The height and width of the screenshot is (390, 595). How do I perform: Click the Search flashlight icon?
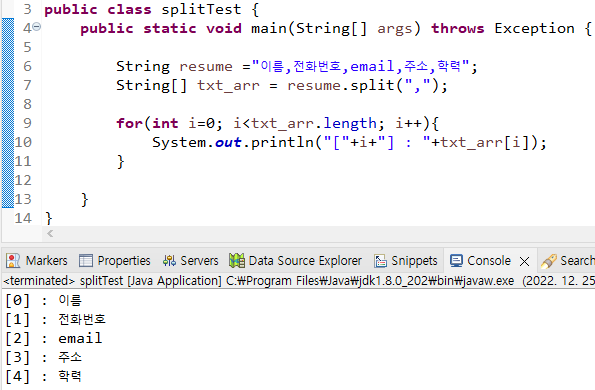549,261
